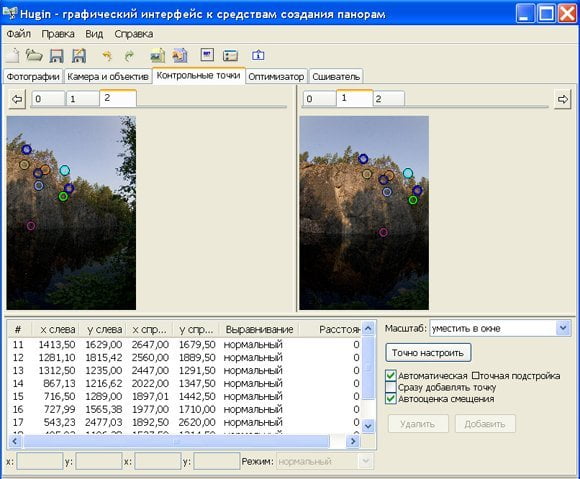Open a project with the folder icon

[34, 55]
